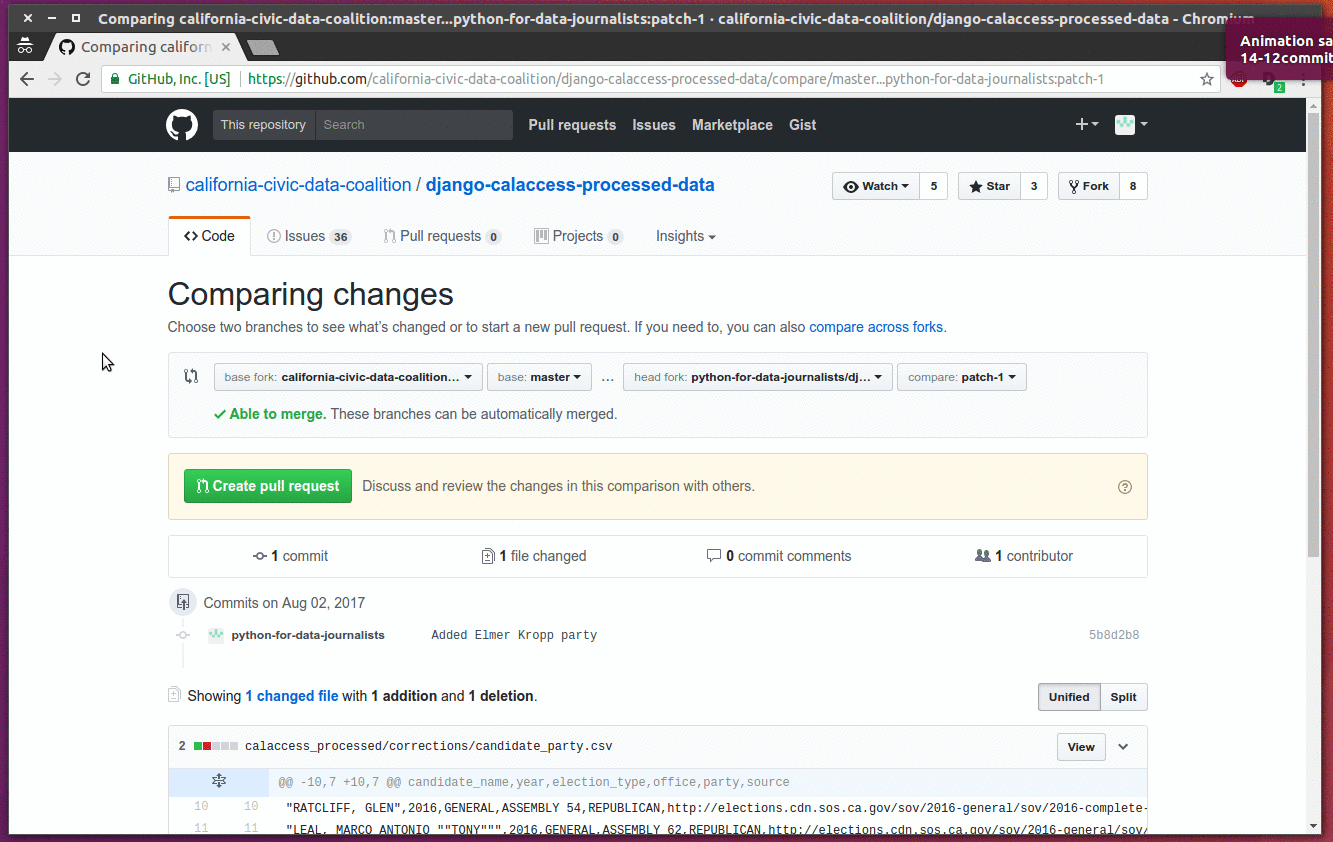This screenshot has height=842, width=1333.
Task: Open the base fork dropdown
Action: tap(348, 377)
